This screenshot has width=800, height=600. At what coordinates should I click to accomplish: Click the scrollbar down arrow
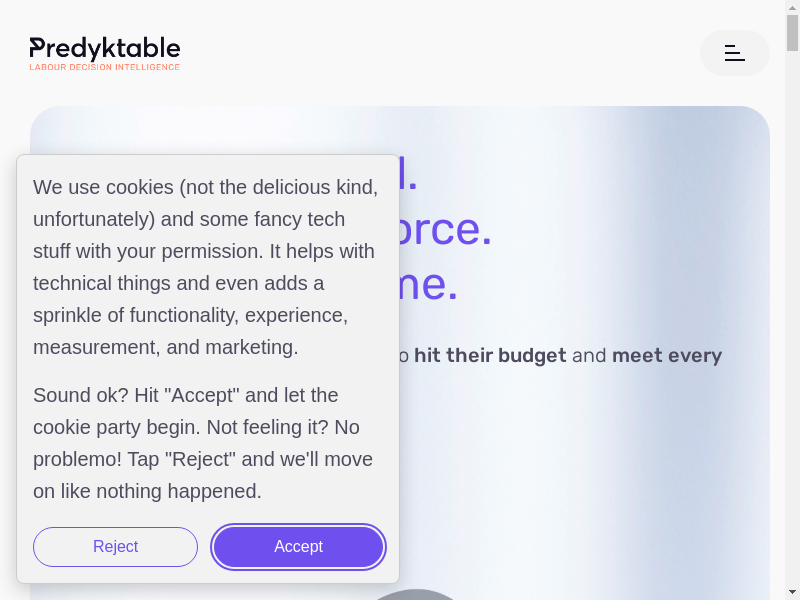(x=792, y=592)
